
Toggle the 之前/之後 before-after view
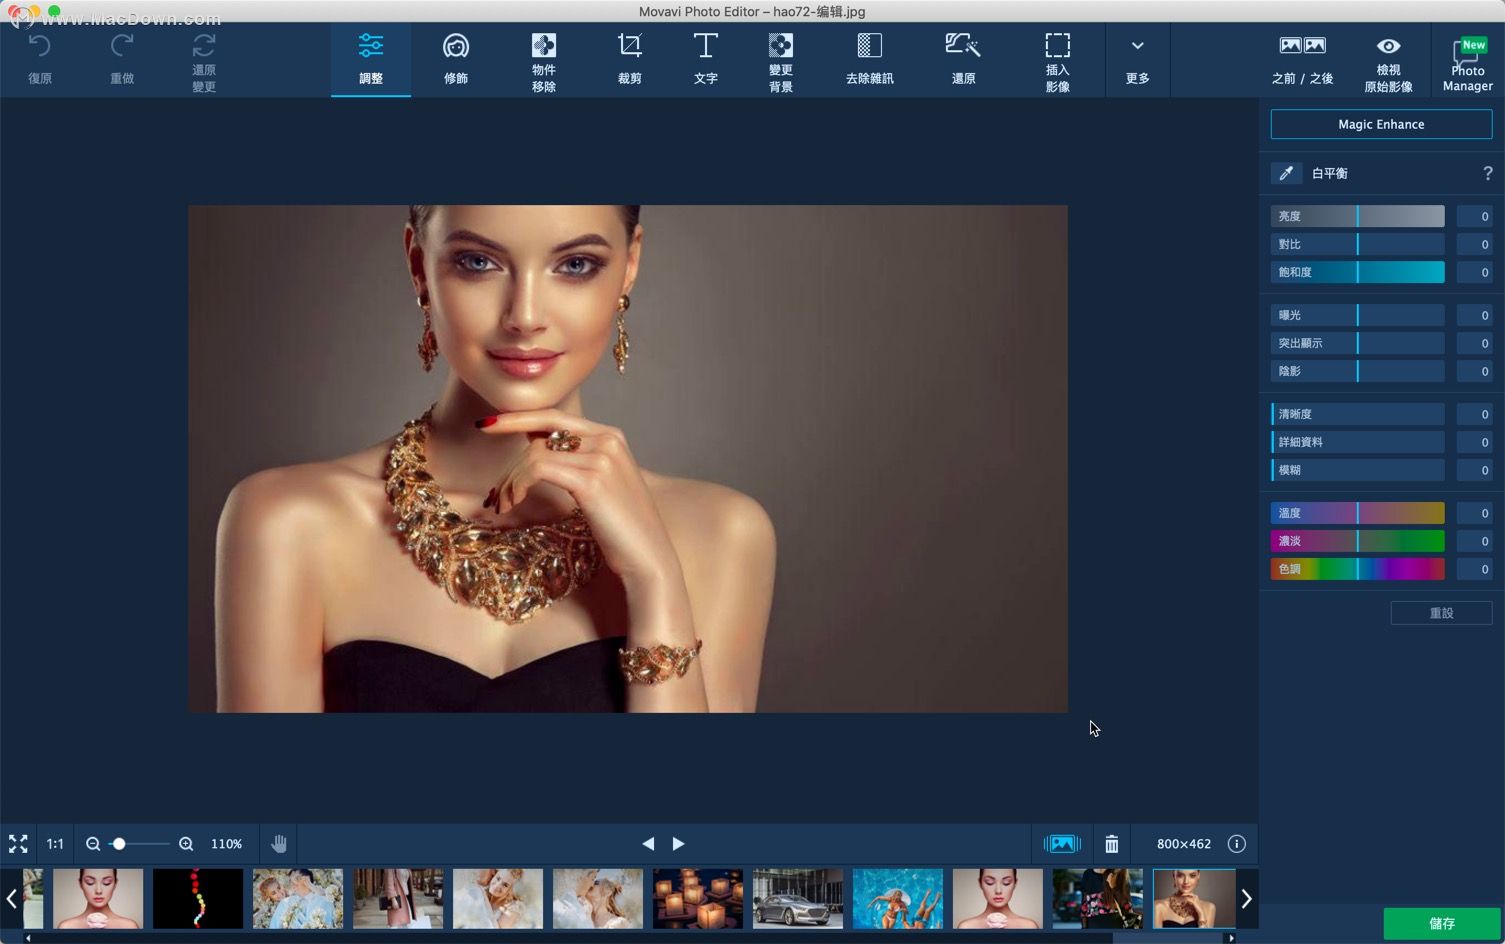click(1302, 59)
